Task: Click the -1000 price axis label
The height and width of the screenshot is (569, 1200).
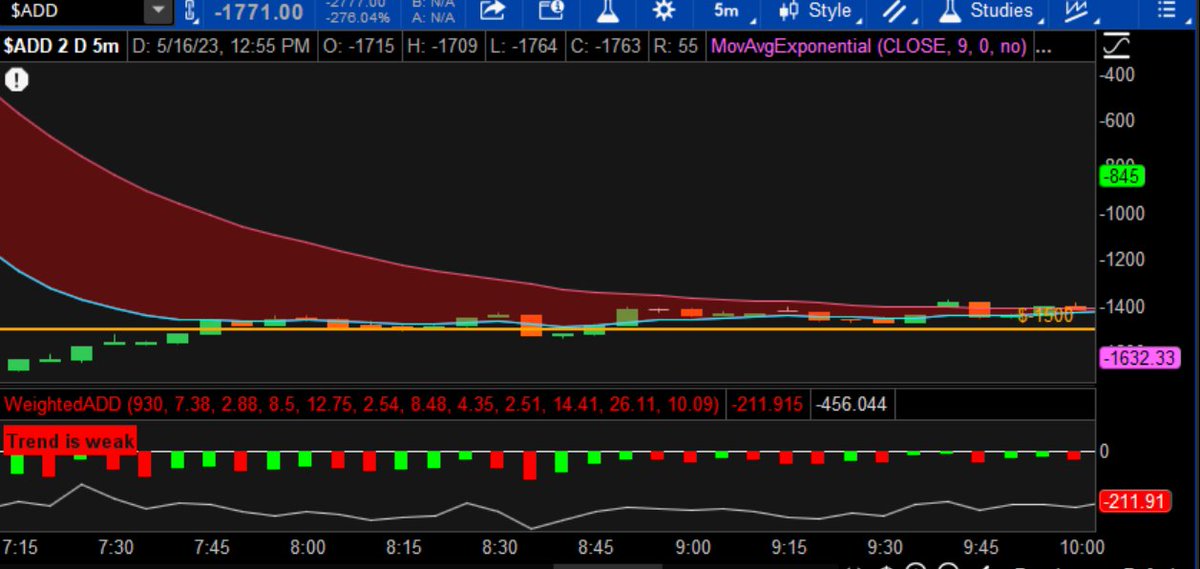Action: click(x=1124, y=213)
